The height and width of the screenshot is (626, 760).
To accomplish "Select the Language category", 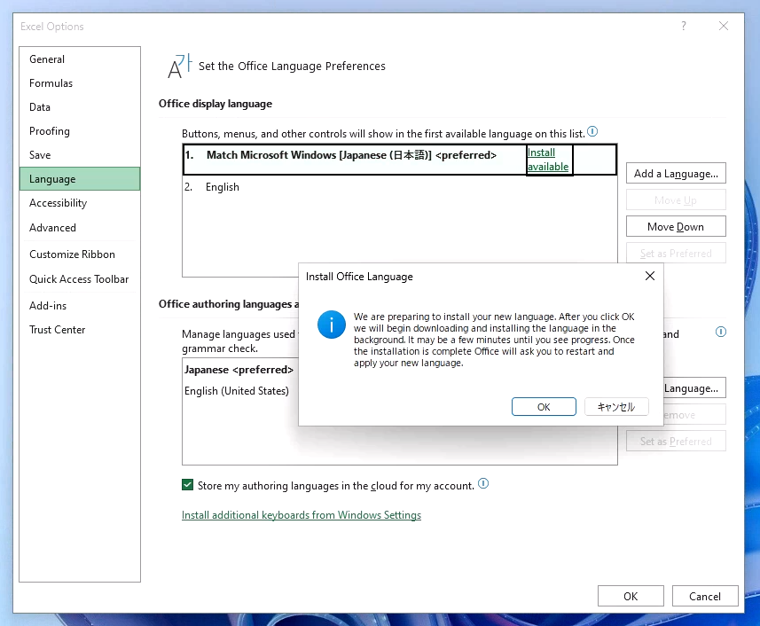I will tap(79, 179).
